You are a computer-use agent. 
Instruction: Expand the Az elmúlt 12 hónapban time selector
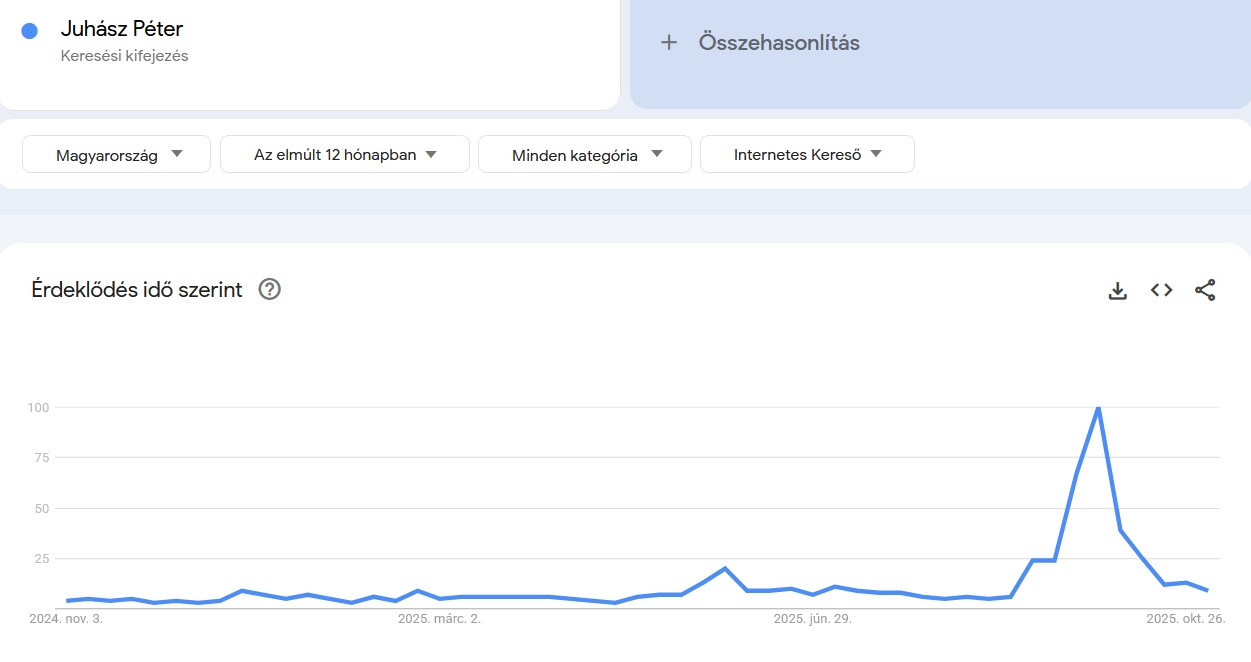point(344,154)
